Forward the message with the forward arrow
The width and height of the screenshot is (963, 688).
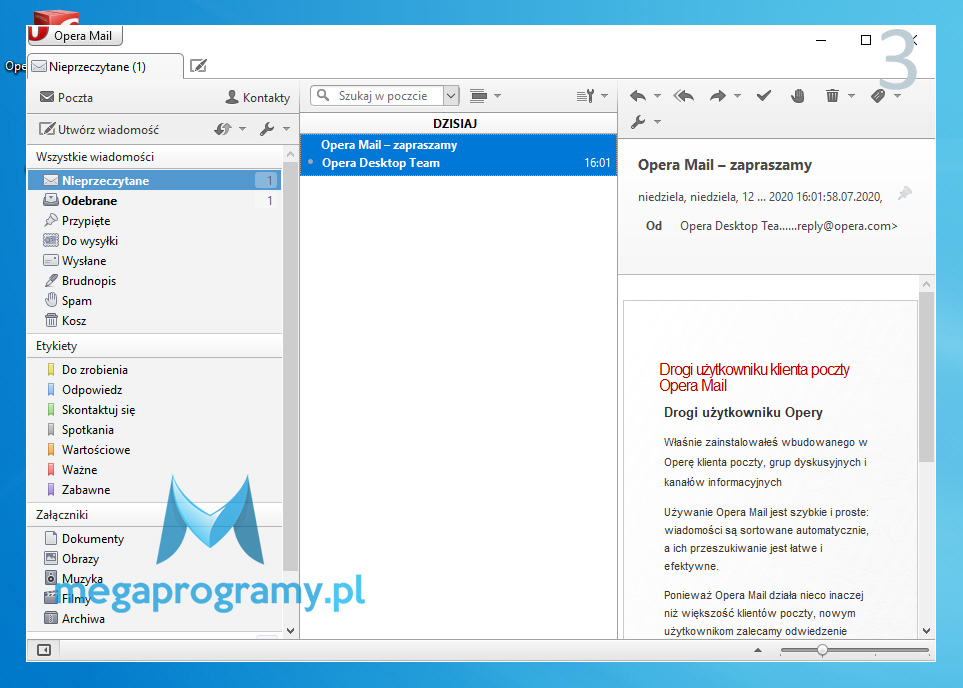coord(718,95)
